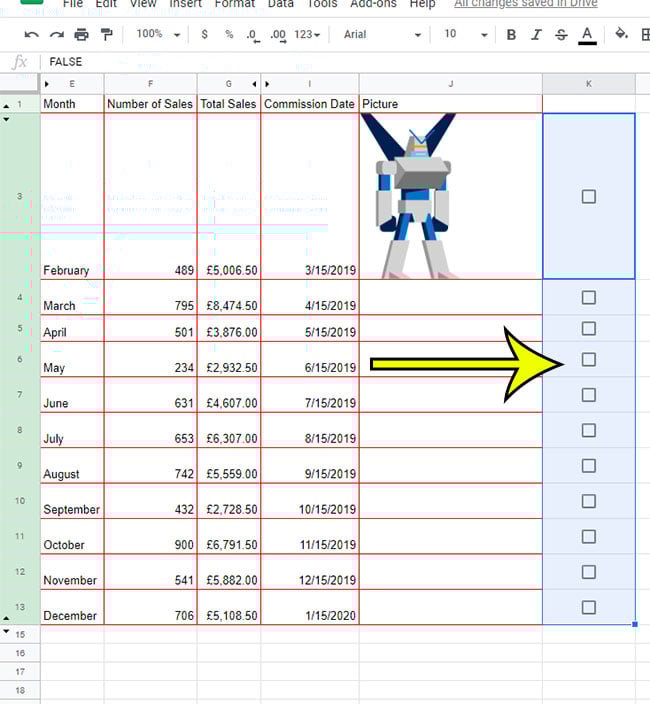Open the Add-ons menu
The width and height of the screenshot is (650, 704).
[x=373, y=4]
